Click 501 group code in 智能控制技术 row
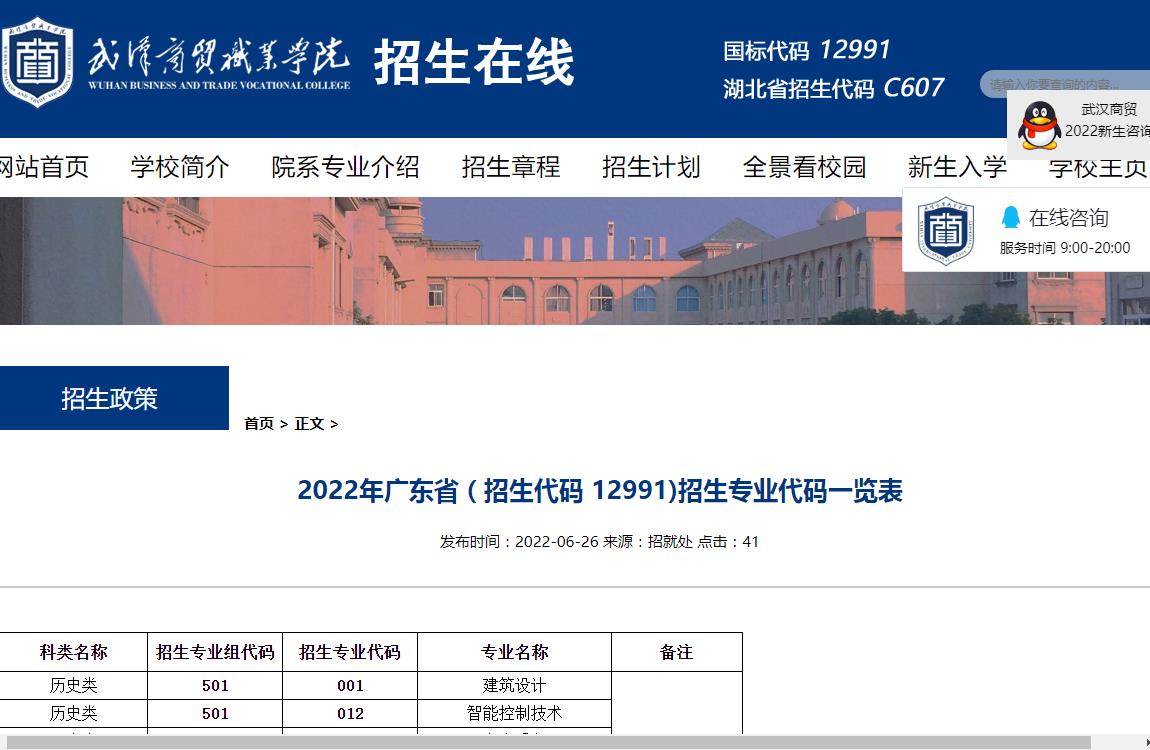This screenshot has height=750, width=1150. pyautogui.click(x=215, y=713)
